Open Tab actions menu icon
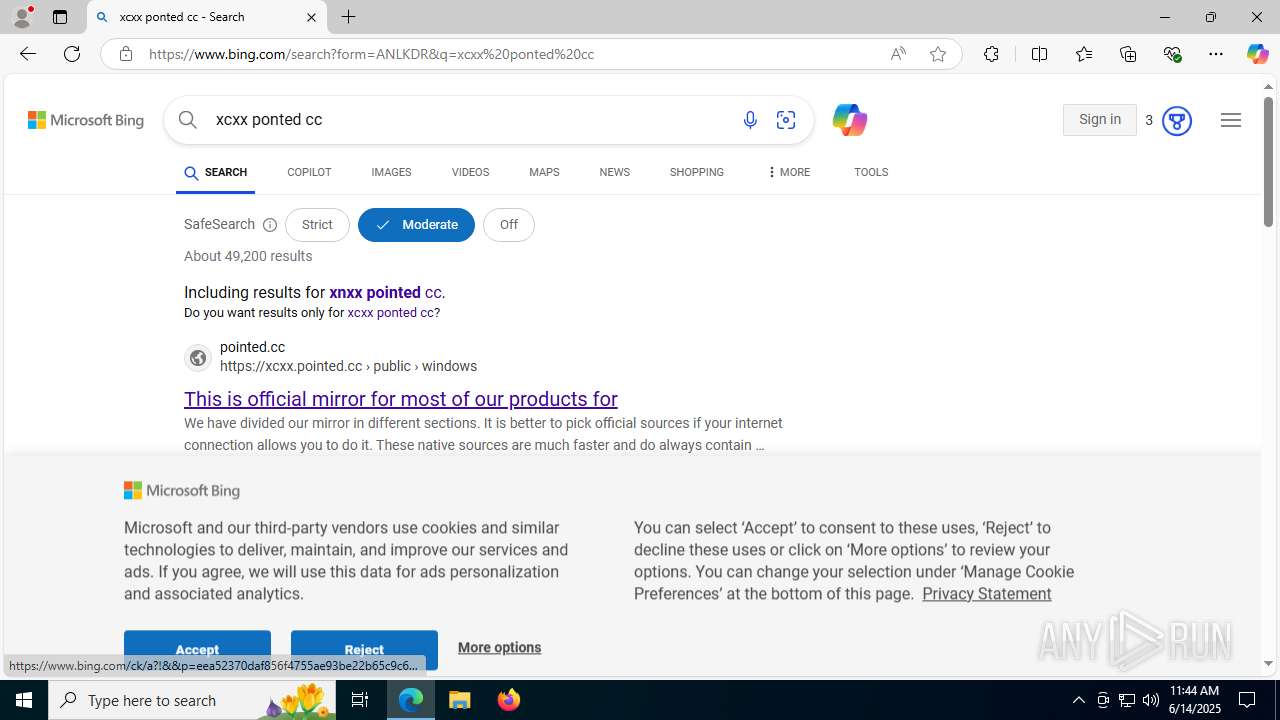The image size is (1280, 720). click(x=60, y=17)
